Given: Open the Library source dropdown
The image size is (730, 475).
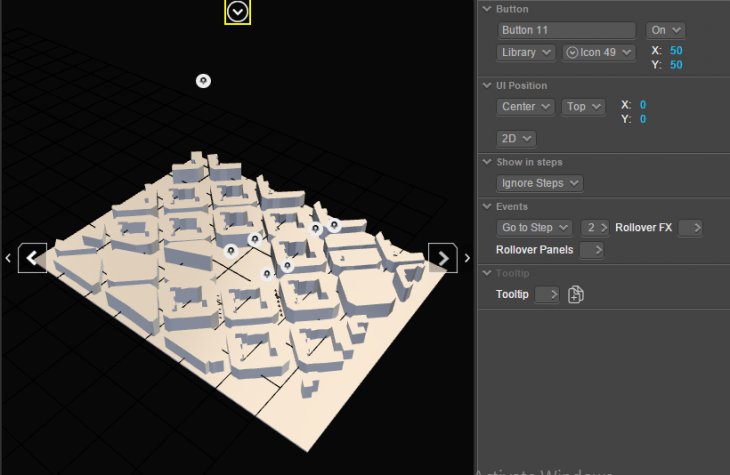Looking at the screenshot, I should click(x=526, y=52).
